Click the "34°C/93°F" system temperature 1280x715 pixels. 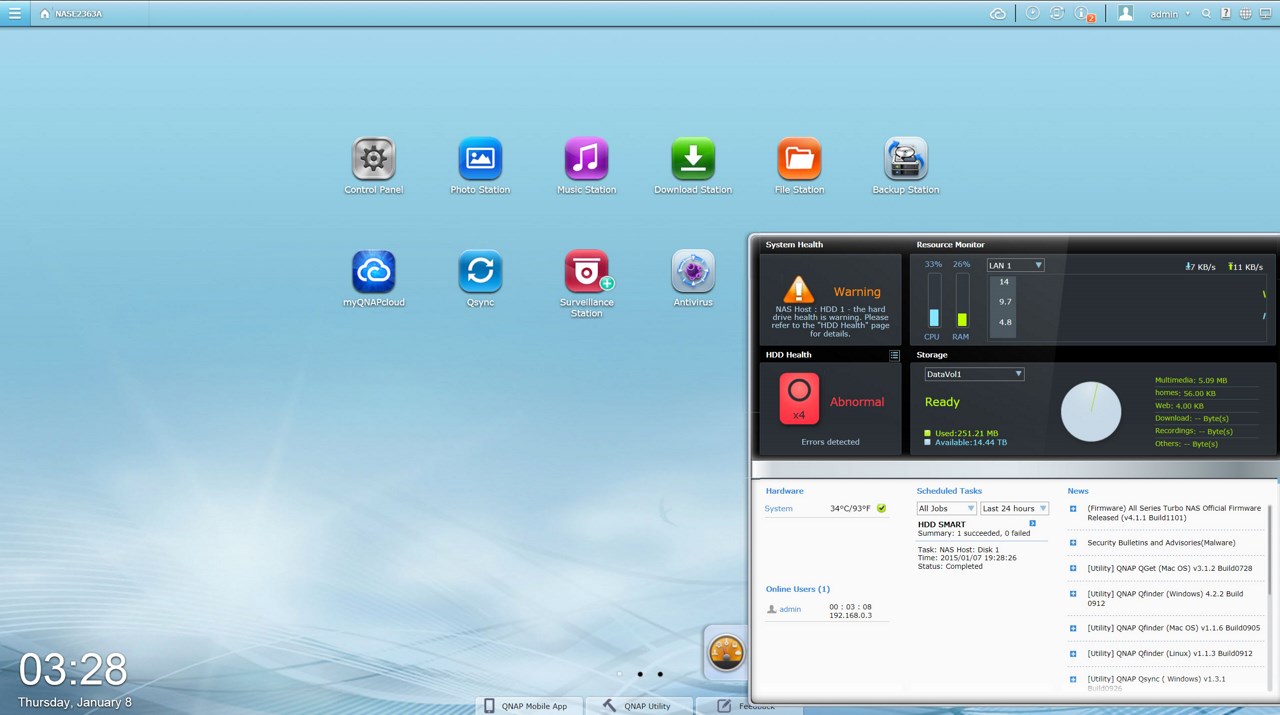point(851,509)
